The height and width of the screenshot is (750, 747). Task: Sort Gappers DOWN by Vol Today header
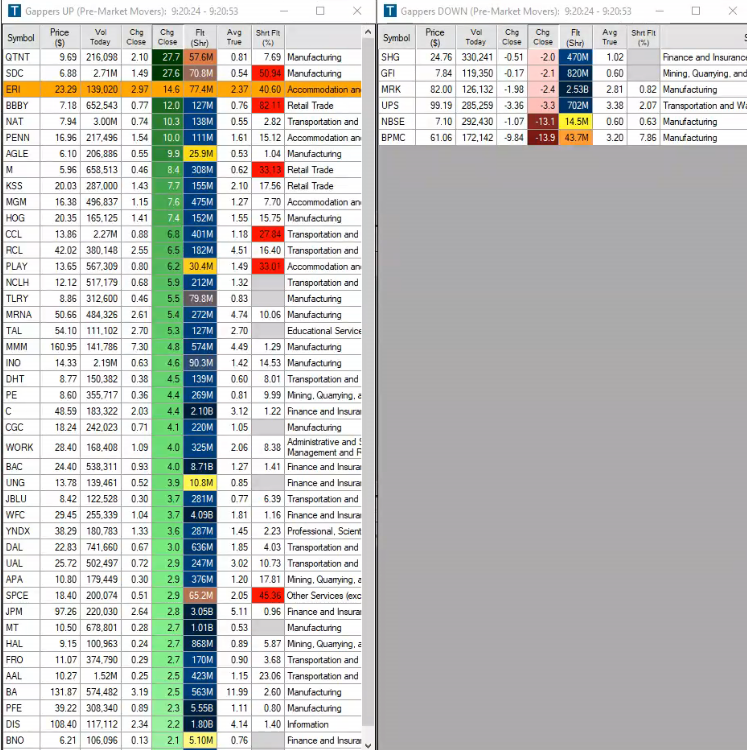point(475,37)
